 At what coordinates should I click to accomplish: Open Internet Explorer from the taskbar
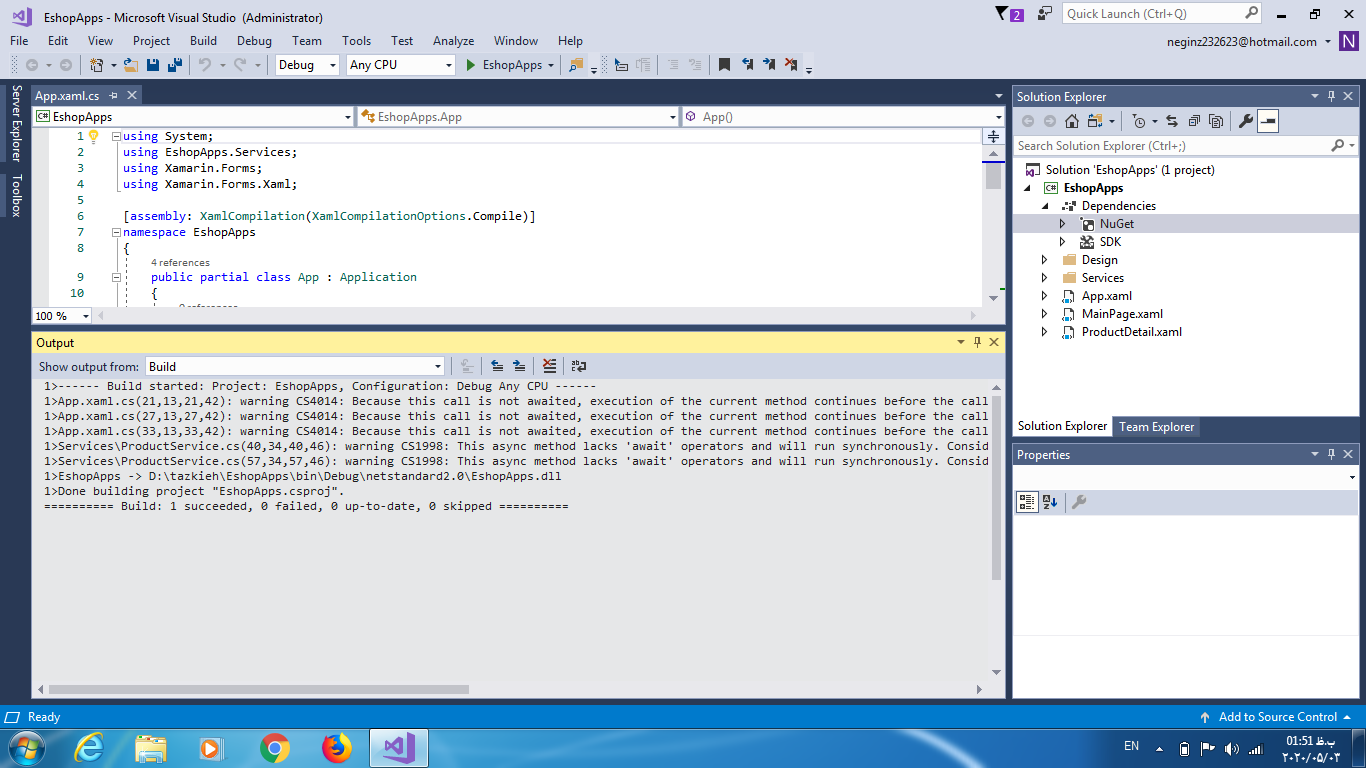coord(88,747)
